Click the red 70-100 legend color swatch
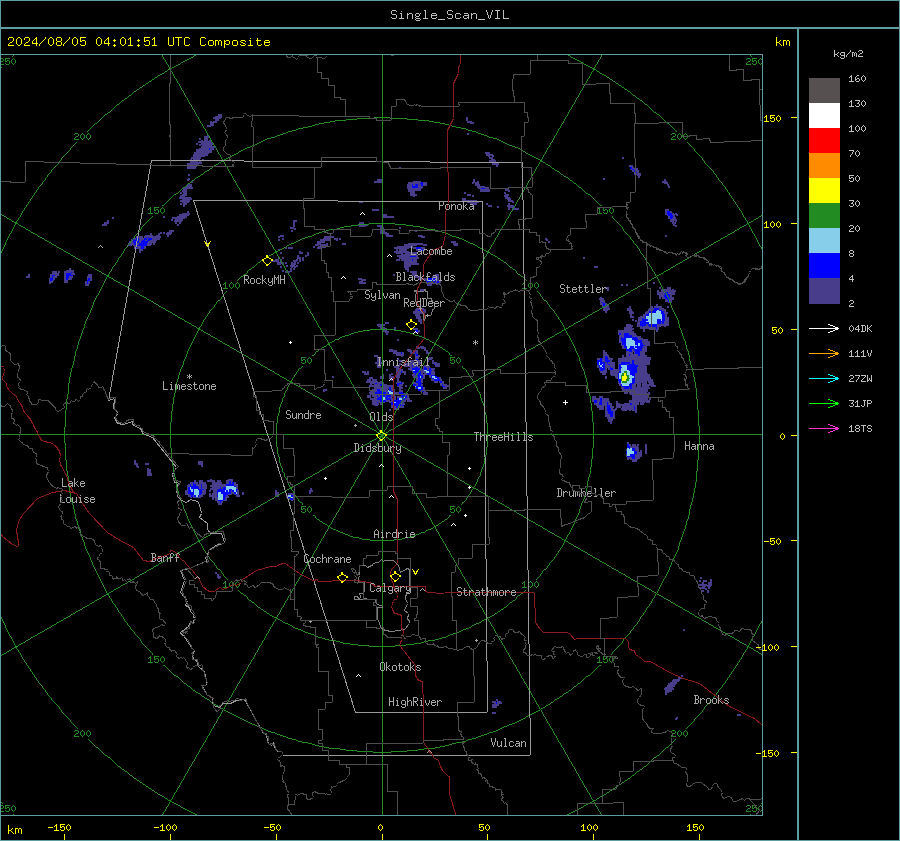Image resolution: width=900 pixels, height=841 pixels. [824, 141]
